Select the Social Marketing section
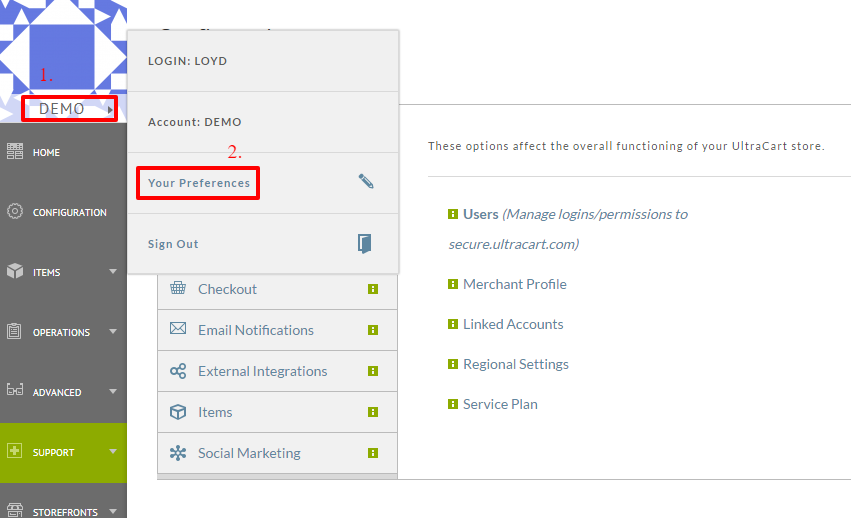 277,453
